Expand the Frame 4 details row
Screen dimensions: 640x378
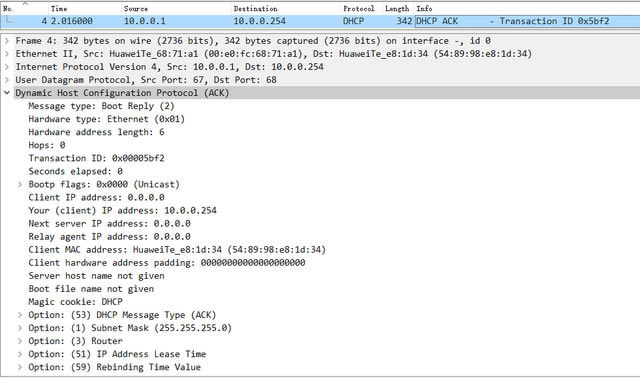coord(7,41)
